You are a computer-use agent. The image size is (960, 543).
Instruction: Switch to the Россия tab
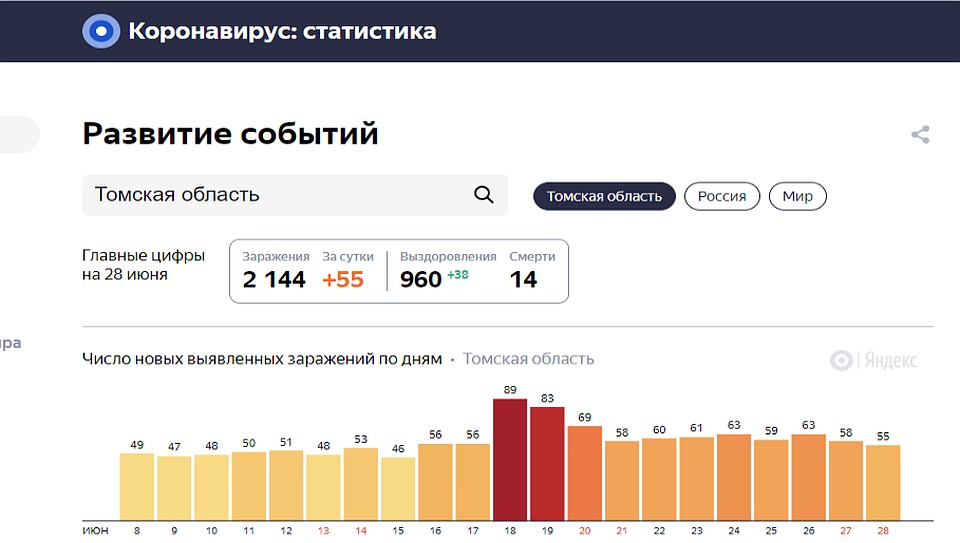(x=722, y=197)
